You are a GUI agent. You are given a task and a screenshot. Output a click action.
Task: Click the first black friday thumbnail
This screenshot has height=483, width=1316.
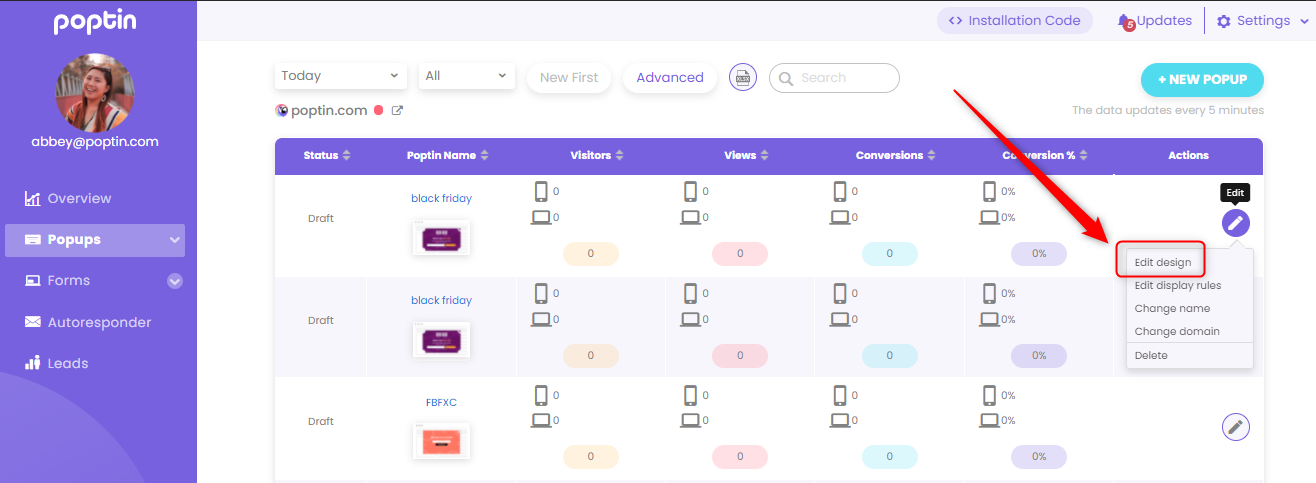click(x=441, y=238)
